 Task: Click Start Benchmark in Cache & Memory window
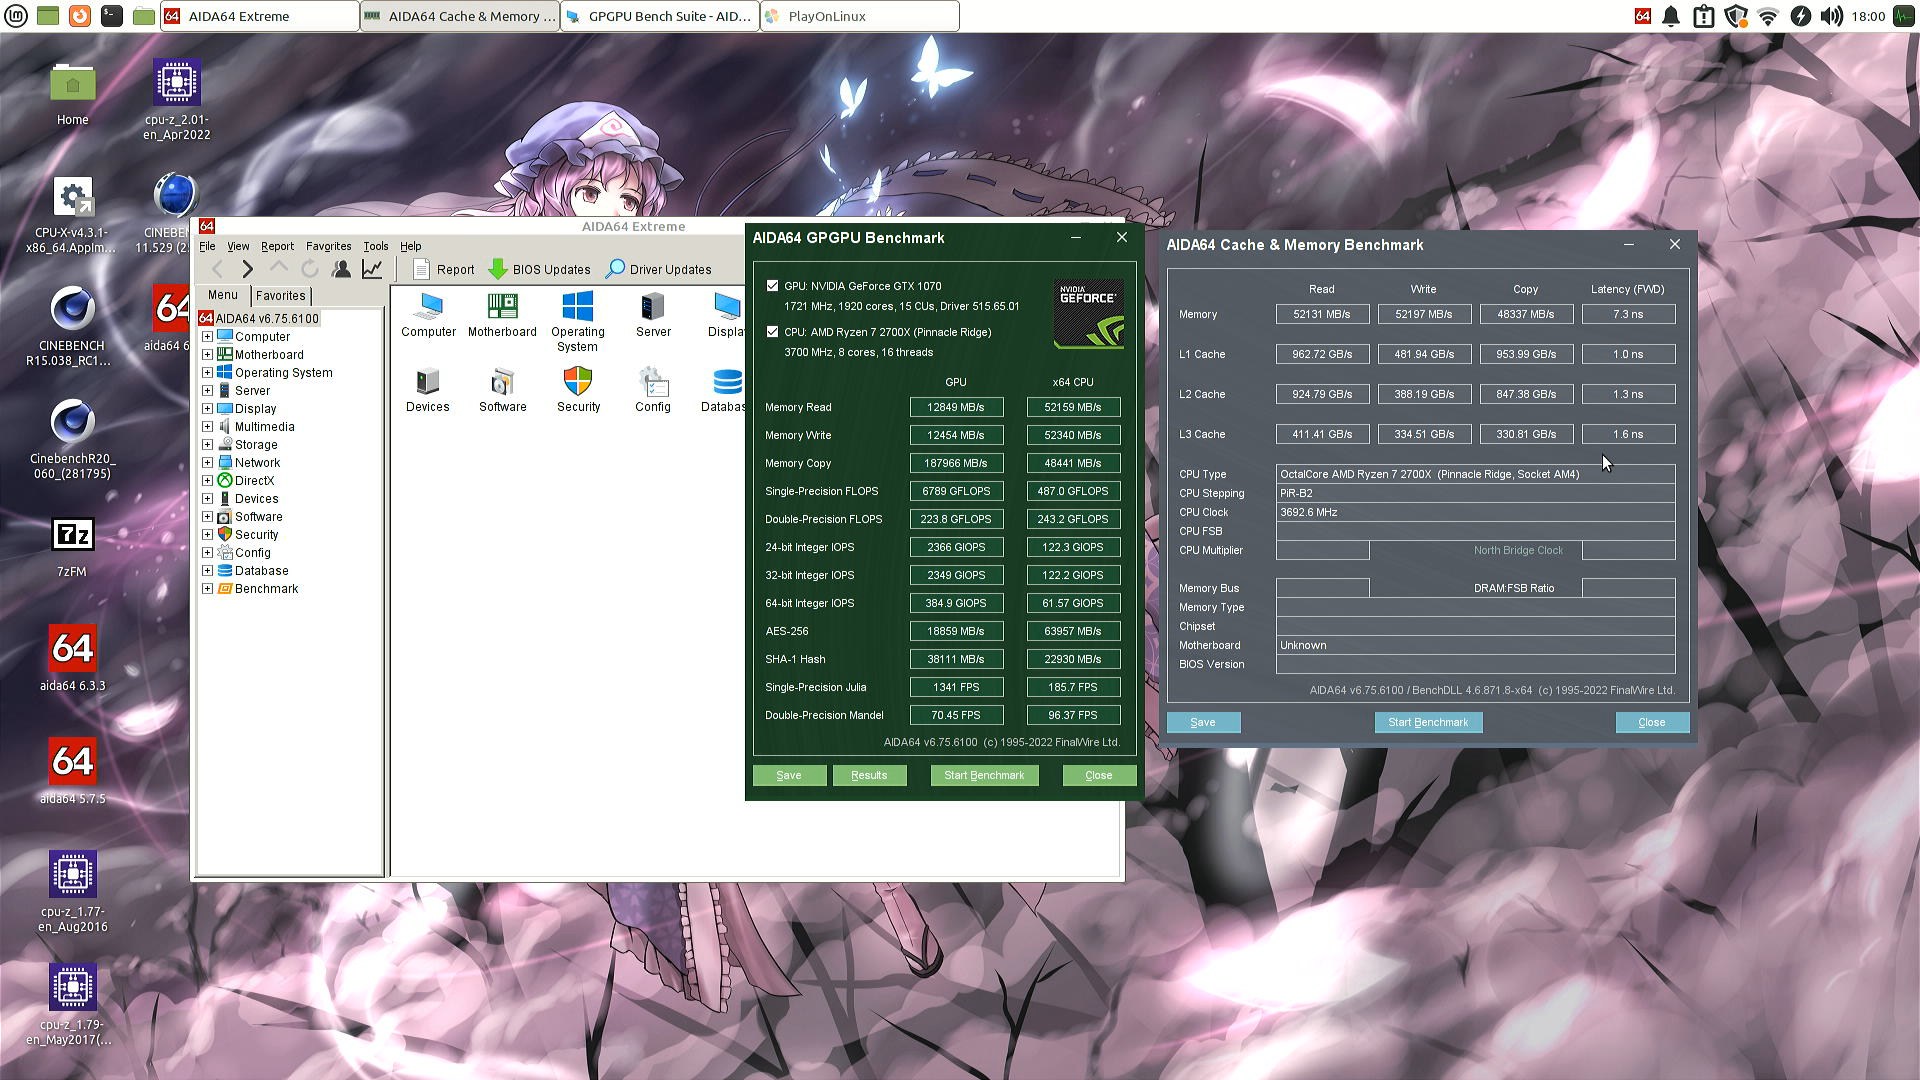point(1428,722)
